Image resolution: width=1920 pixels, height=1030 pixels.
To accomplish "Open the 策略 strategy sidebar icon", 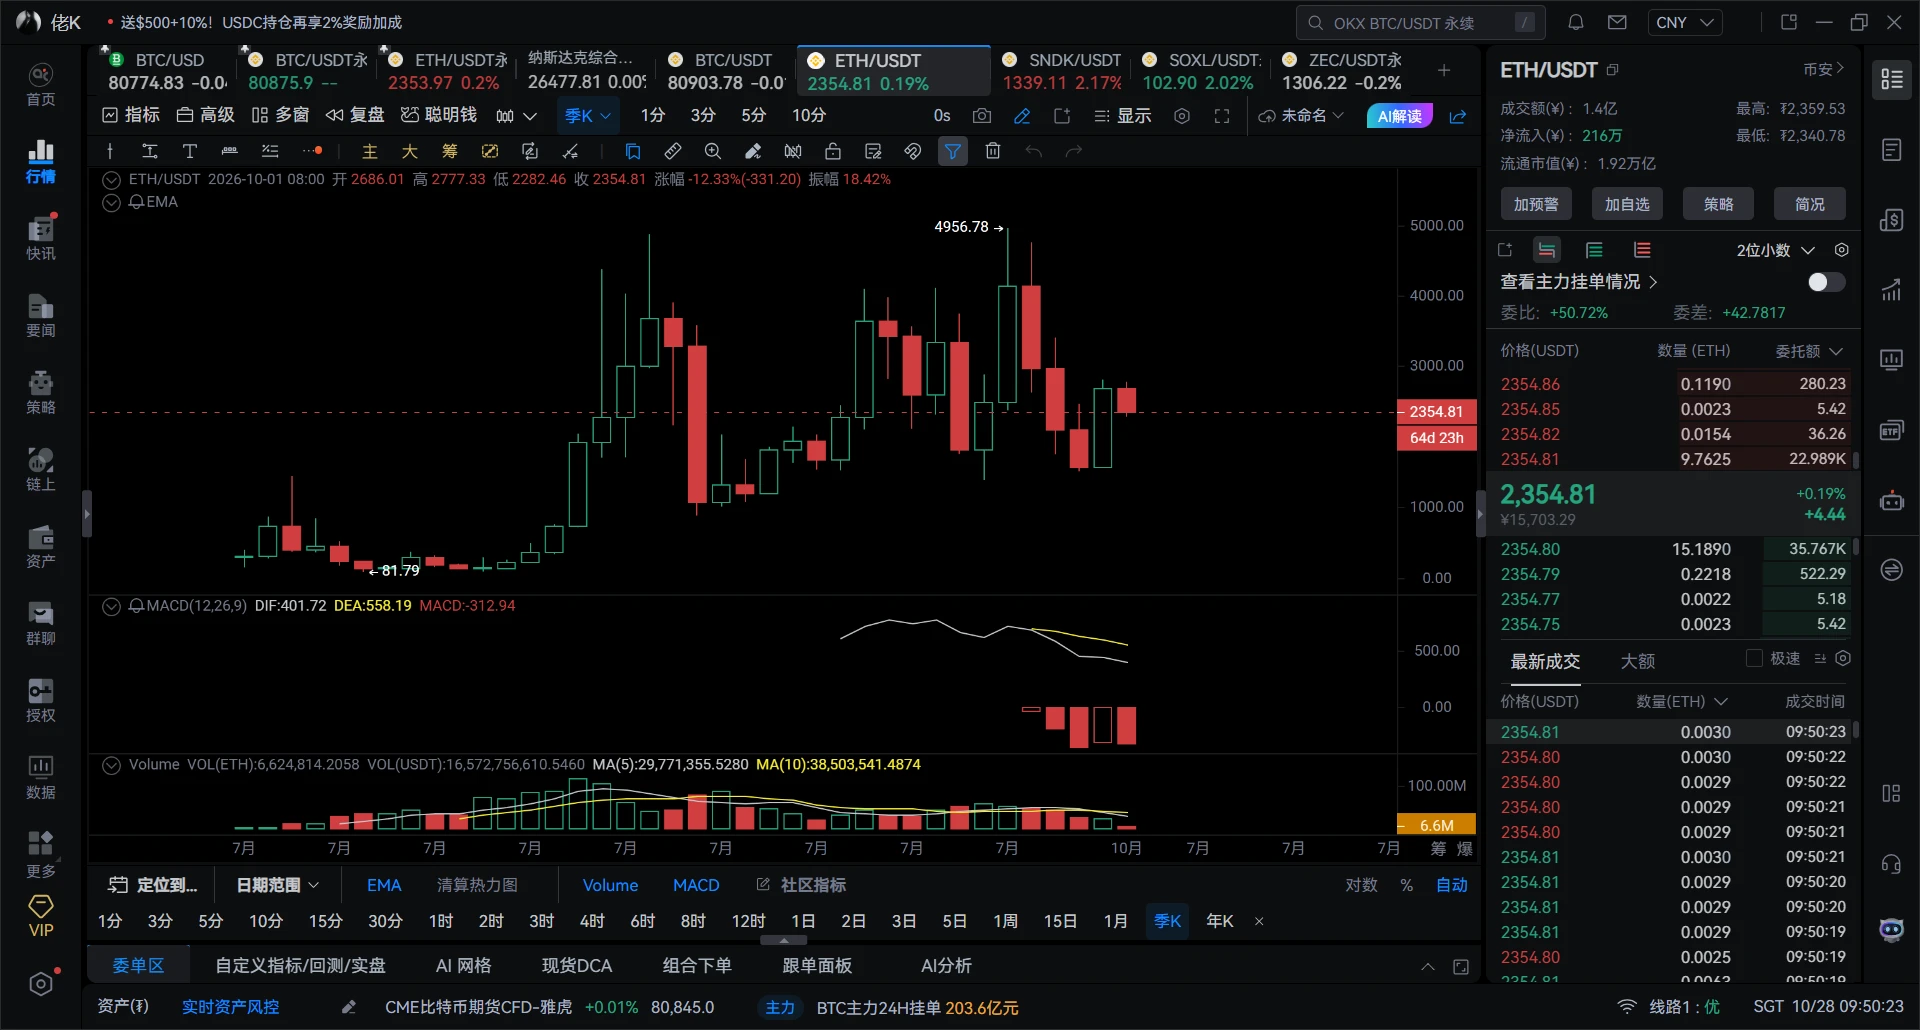I will (41, 392).
